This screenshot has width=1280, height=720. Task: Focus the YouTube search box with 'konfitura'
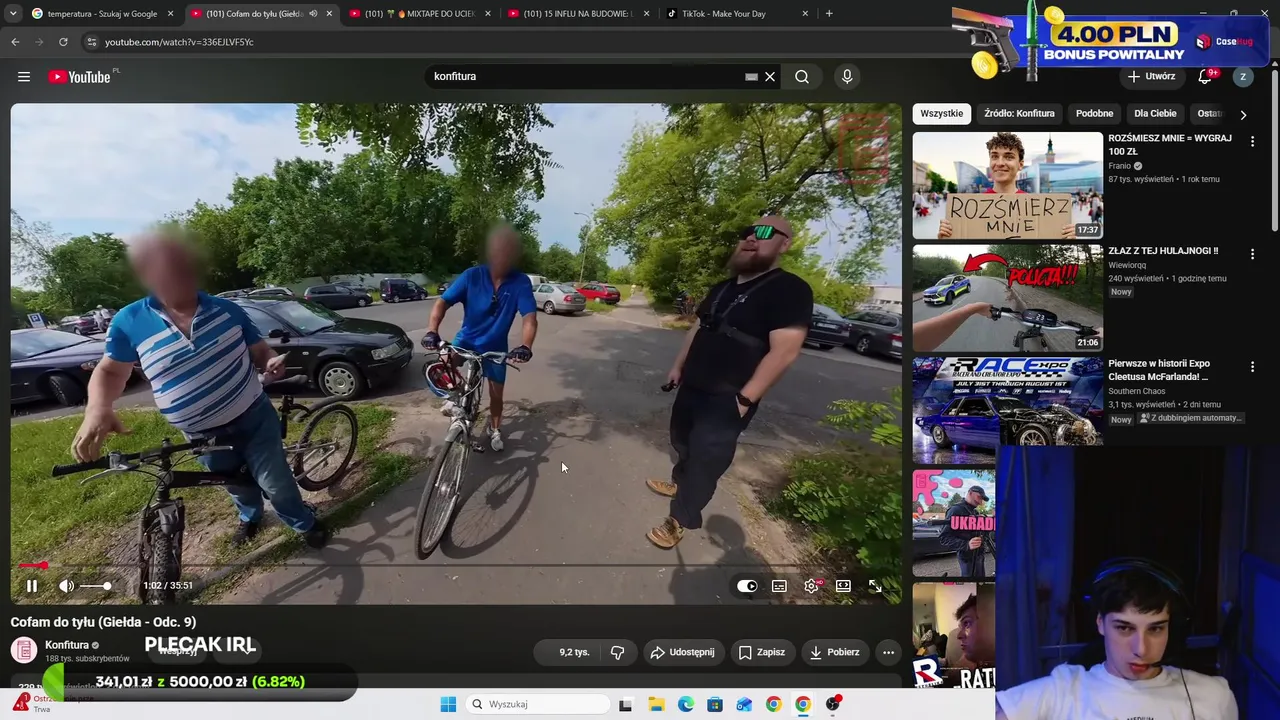point(585,76)
